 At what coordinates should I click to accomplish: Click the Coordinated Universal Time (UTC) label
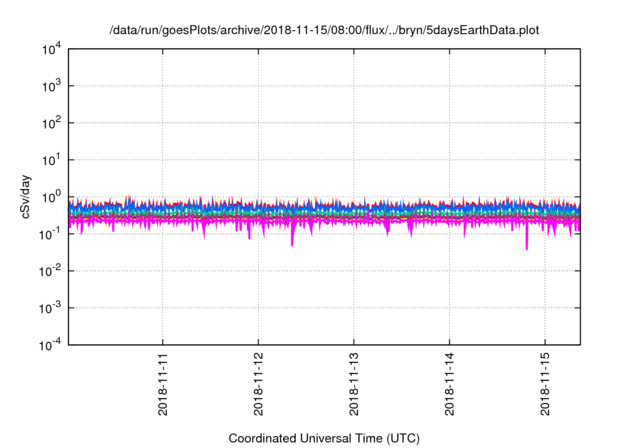coord(324,438)
